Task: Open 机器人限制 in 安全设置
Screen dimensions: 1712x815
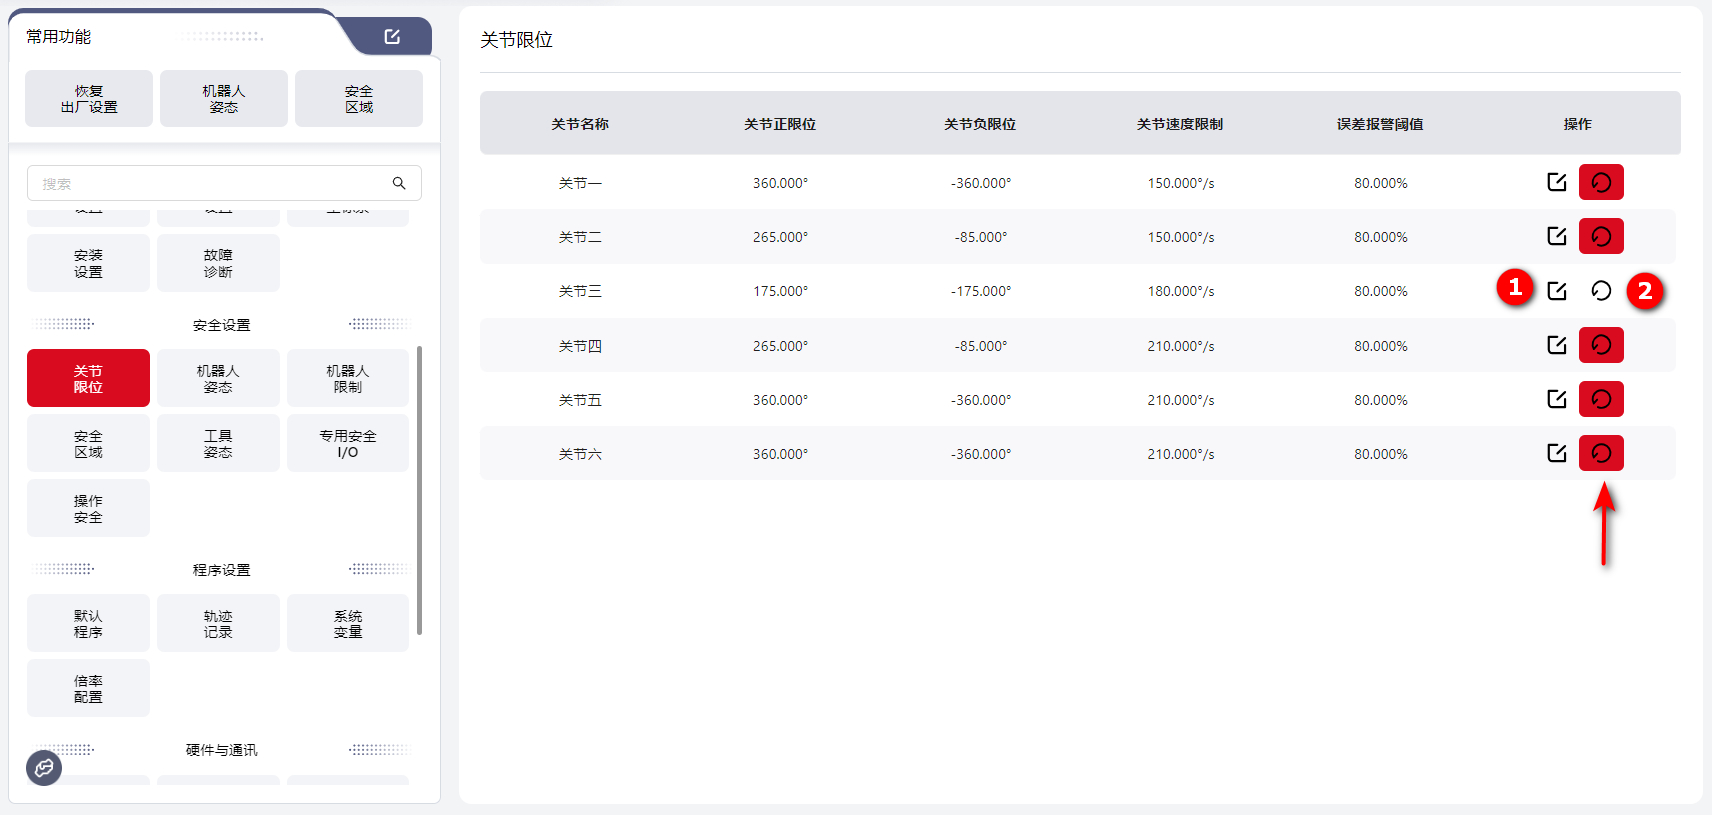Action: point(347,378)
